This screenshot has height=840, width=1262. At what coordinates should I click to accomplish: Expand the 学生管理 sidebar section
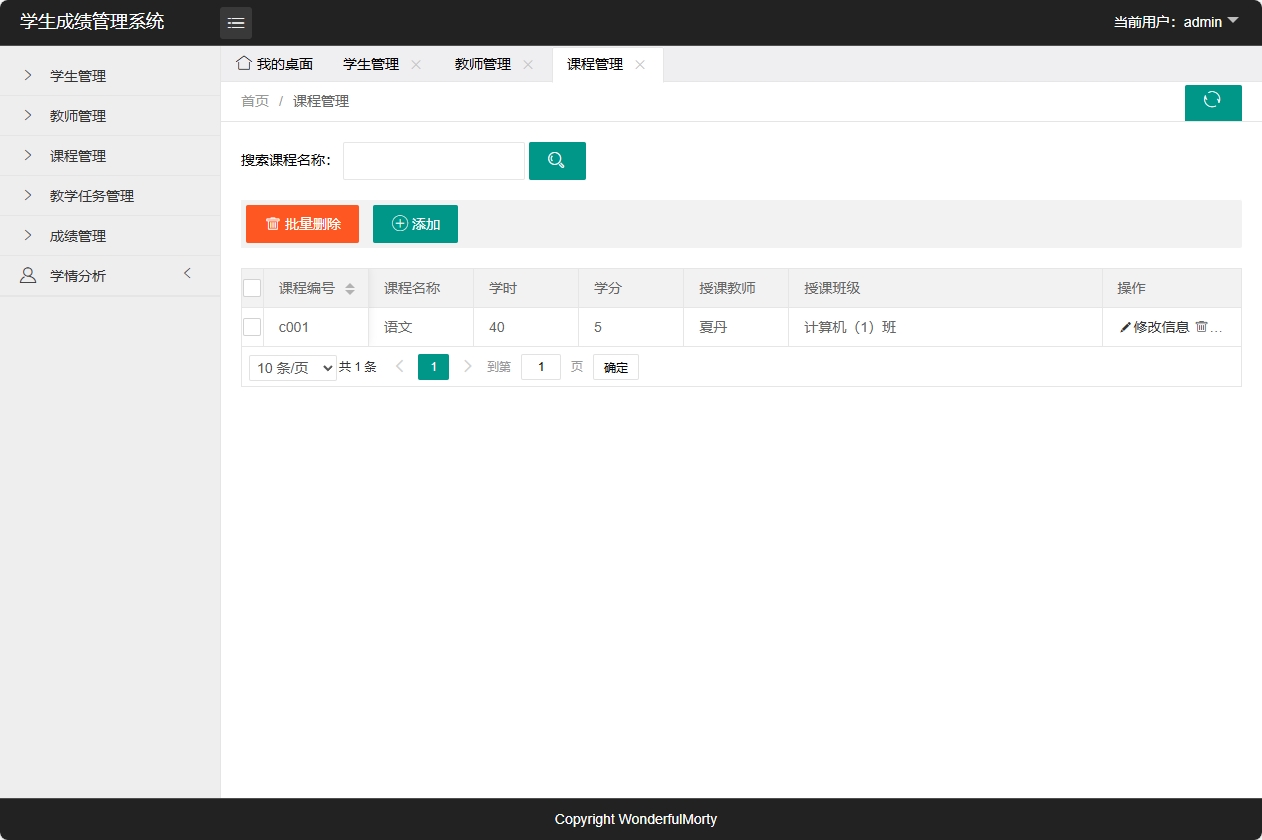77,75
